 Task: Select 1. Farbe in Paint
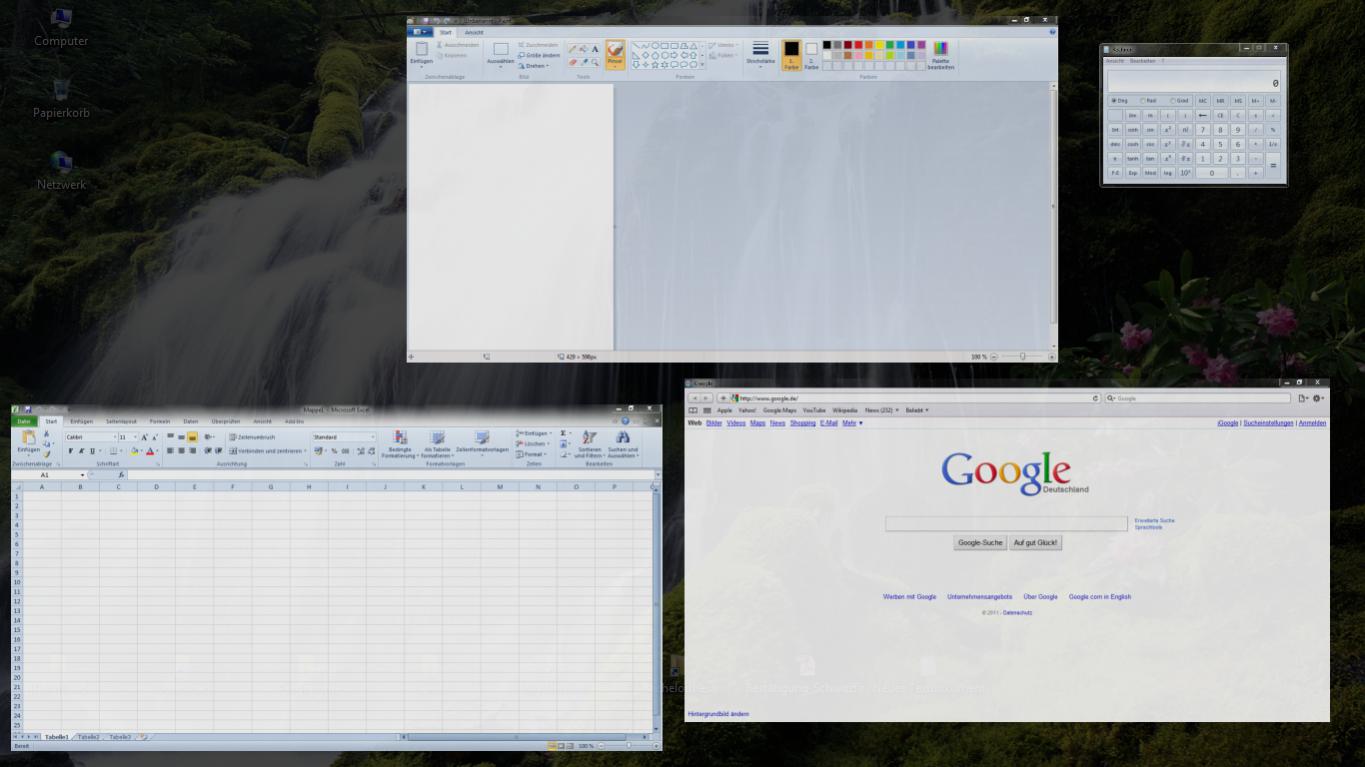click(x=791, y=55)
